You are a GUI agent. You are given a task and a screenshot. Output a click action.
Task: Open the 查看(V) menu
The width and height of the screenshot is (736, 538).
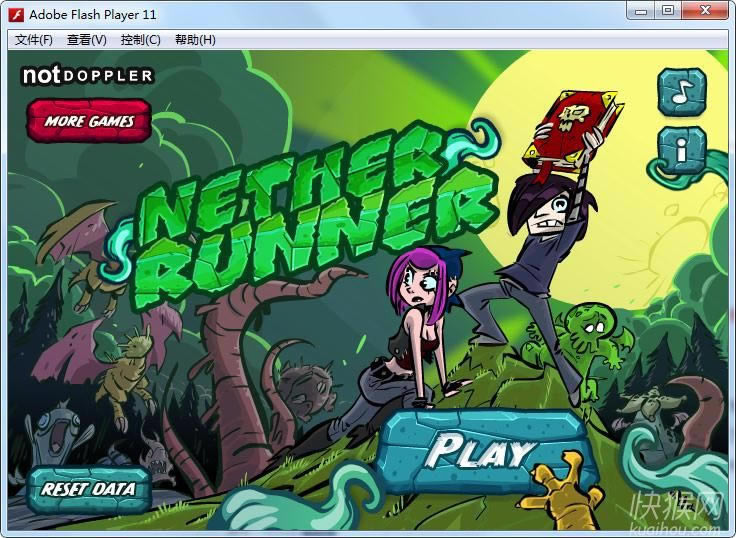point(87,40)
